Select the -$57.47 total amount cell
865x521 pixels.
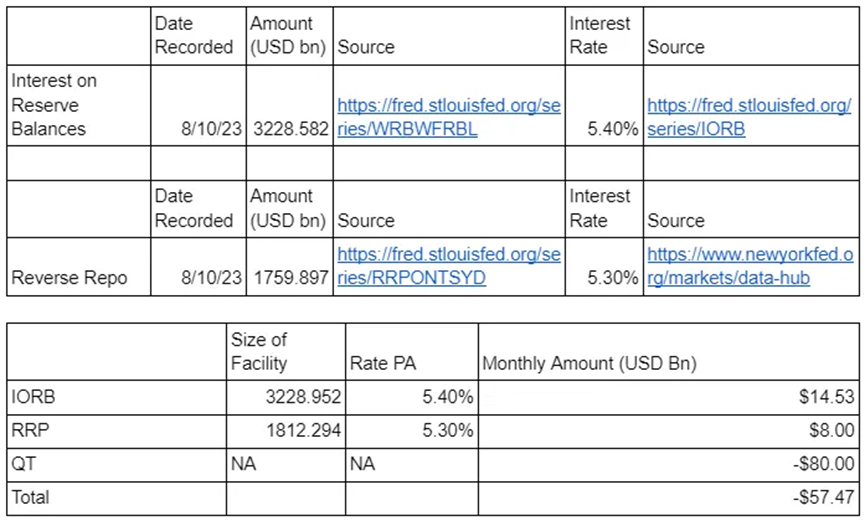tap(669, 498)
